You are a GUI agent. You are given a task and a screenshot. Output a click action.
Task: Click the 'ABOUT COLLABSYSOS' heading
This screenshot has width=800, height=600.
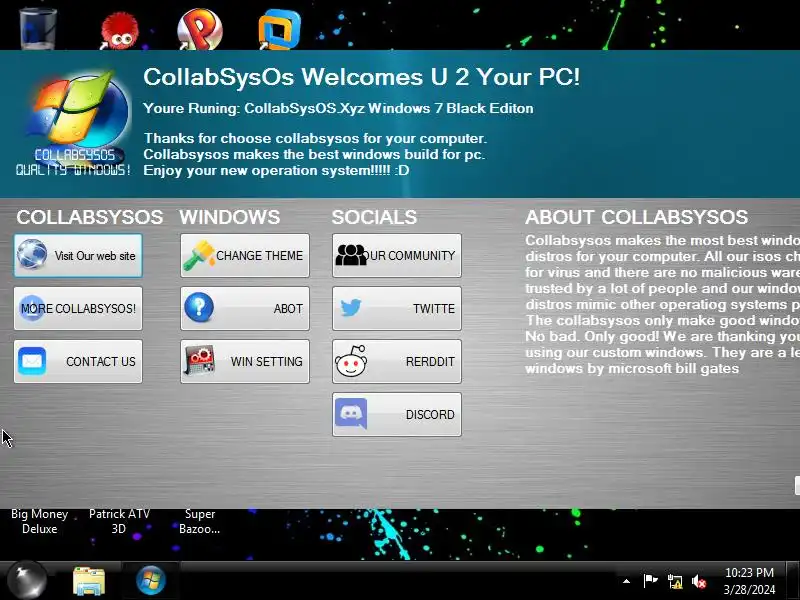pyautogui.click(x=636, y=217)
